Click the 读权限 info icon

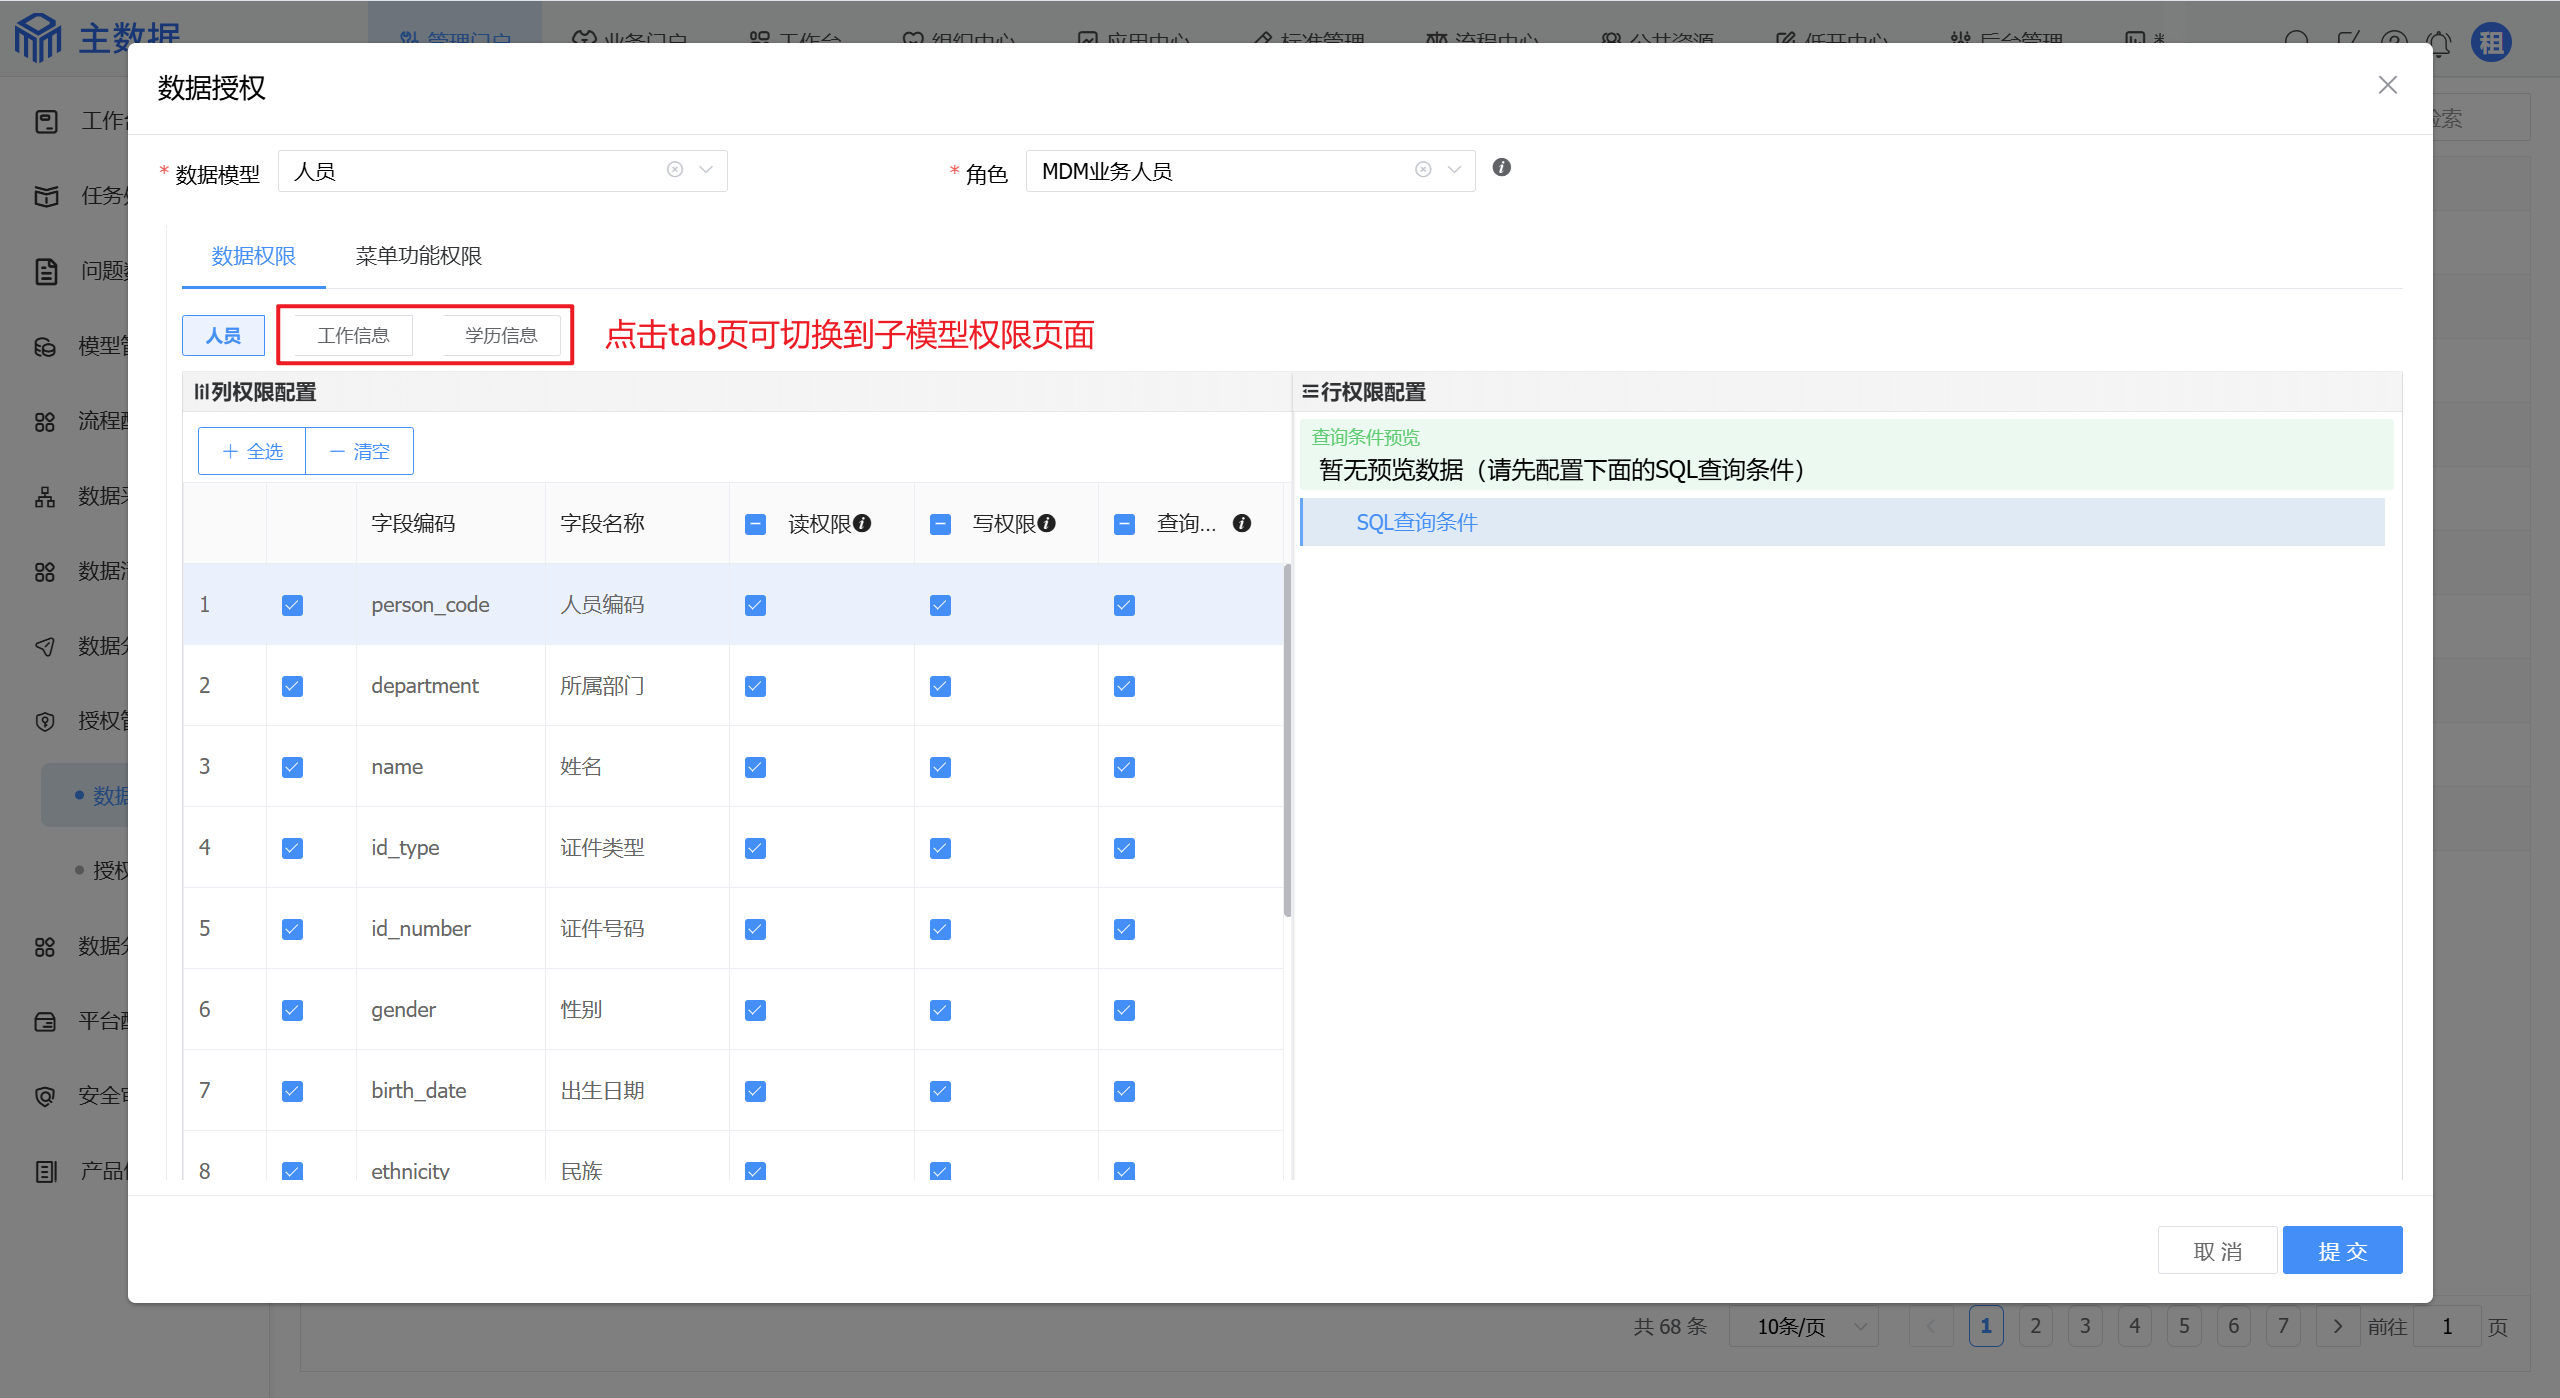862,523
